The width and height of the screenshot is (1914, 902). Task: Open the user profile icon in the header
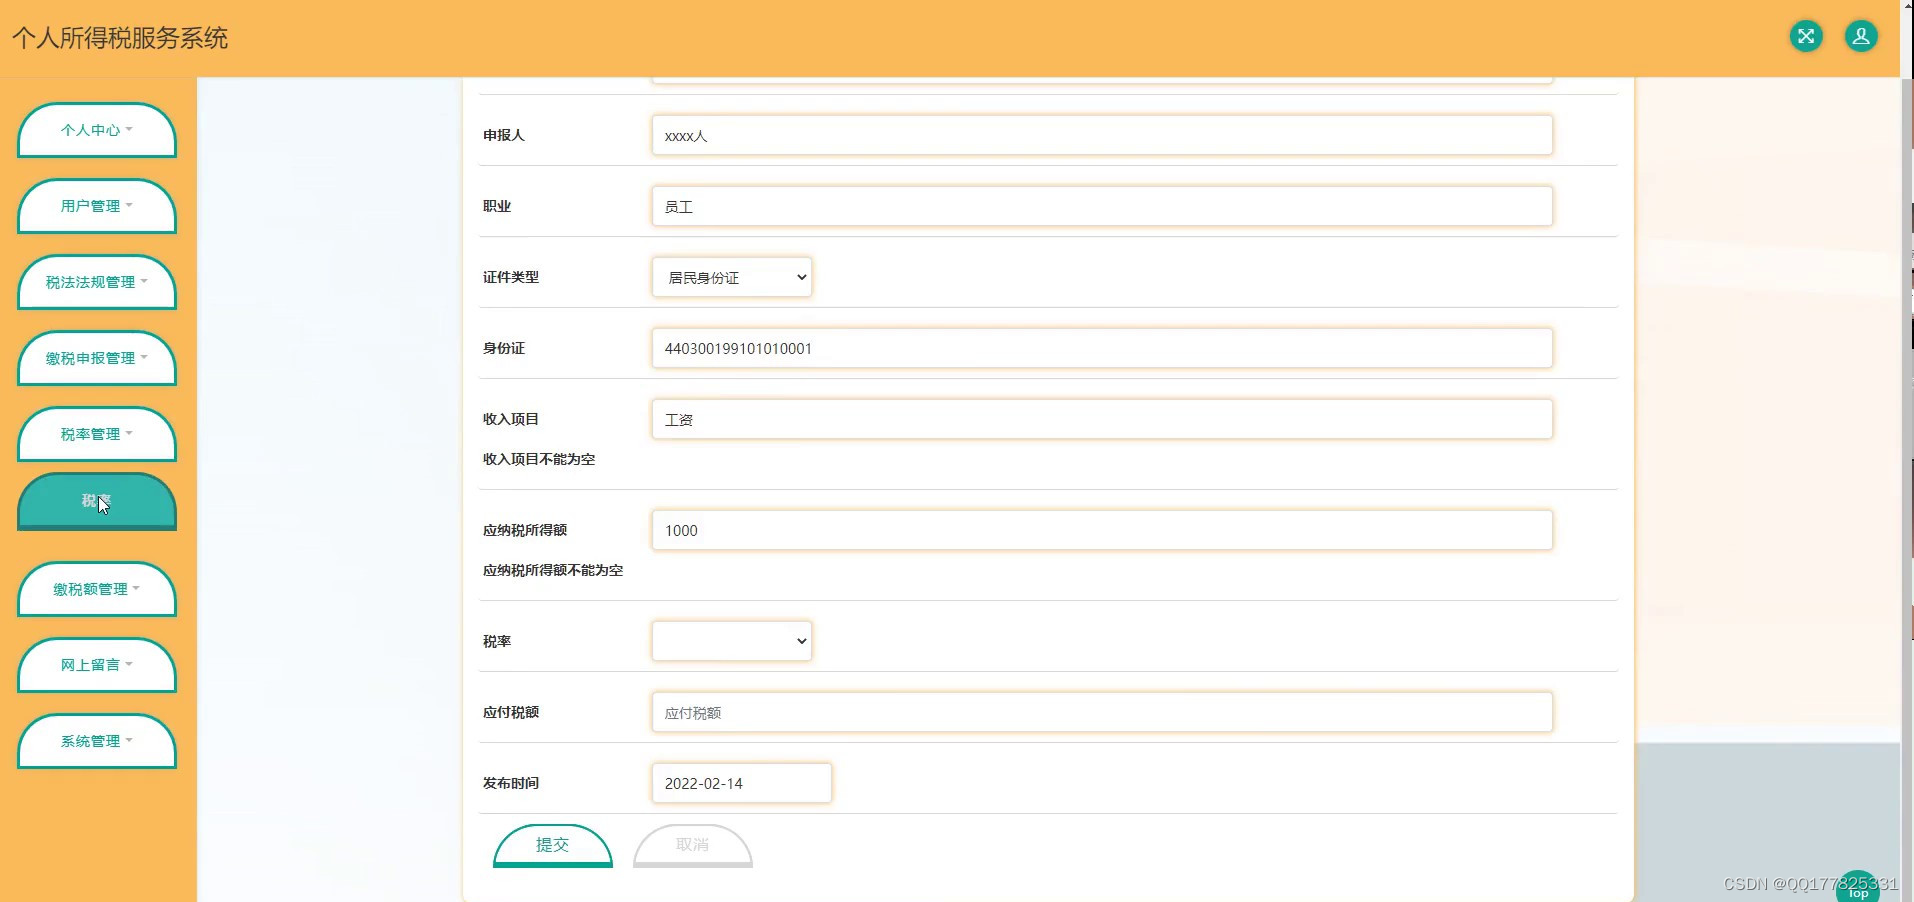click(x=1861, y=37)
